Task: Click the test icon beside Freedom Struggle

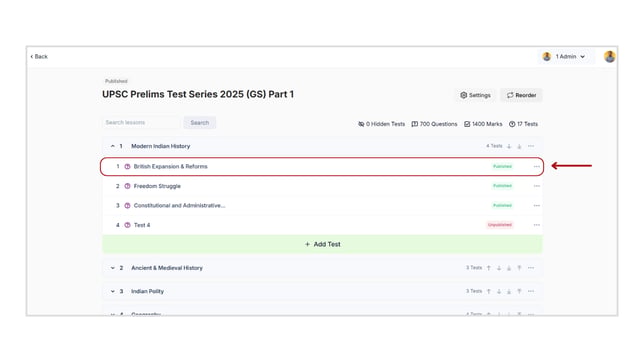Action: click(x=127, y=186)
